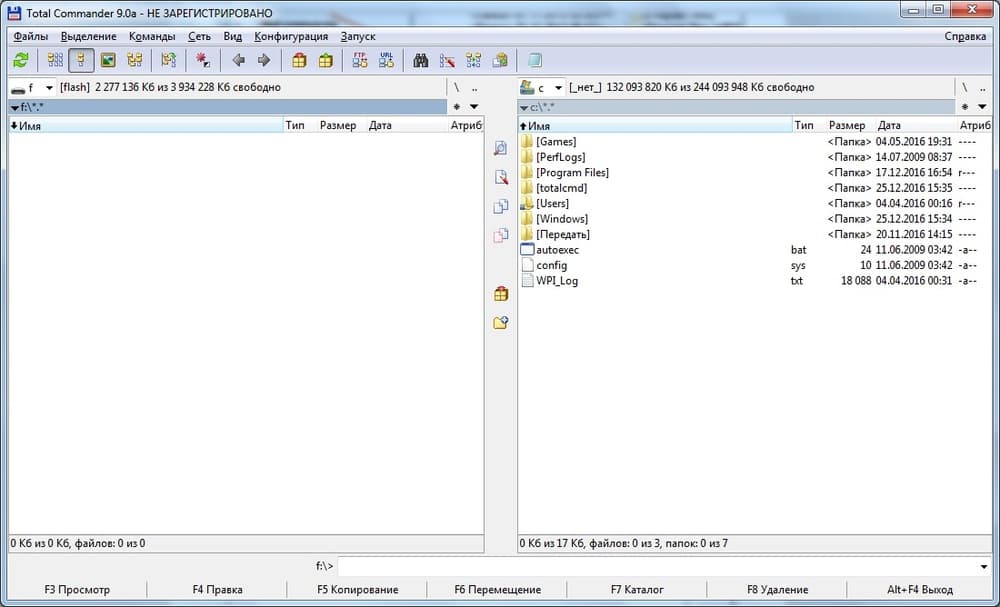Open the Файлы menu

coord(31,36)
